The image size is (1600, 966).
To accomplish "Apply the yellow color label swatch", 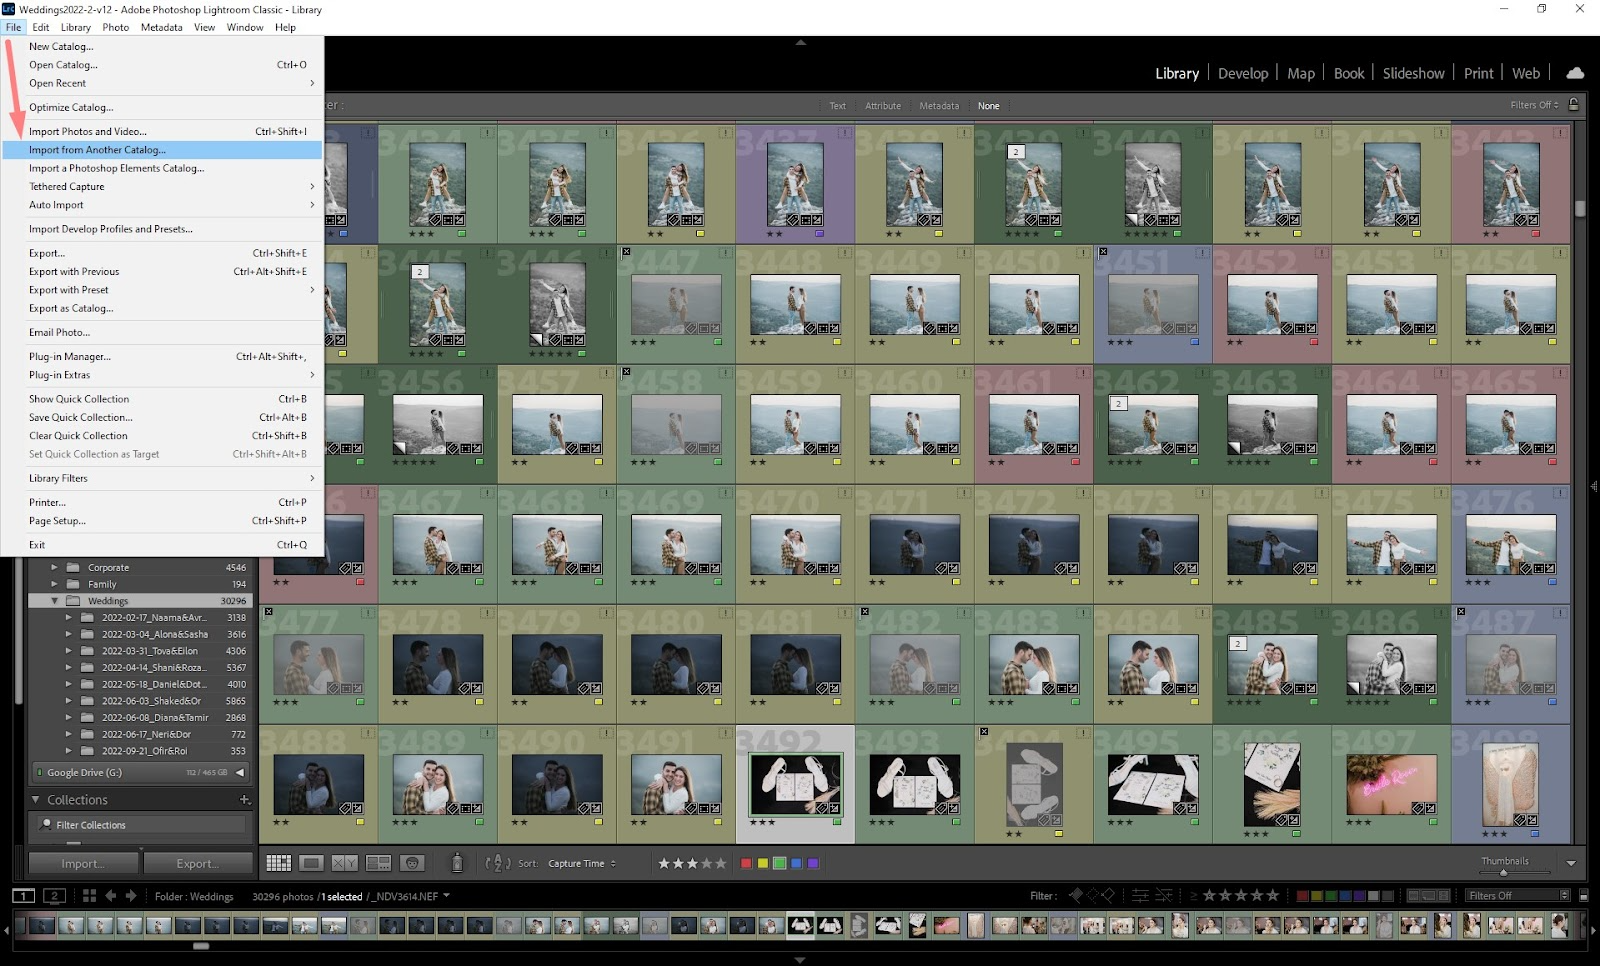I will coord(762,864).
